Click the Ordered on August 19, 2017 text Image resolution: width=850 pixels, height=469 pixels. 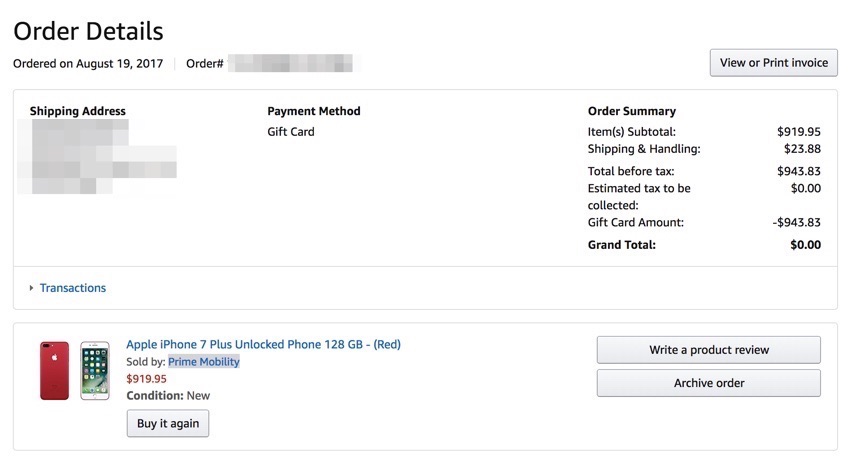coord(88,63)
